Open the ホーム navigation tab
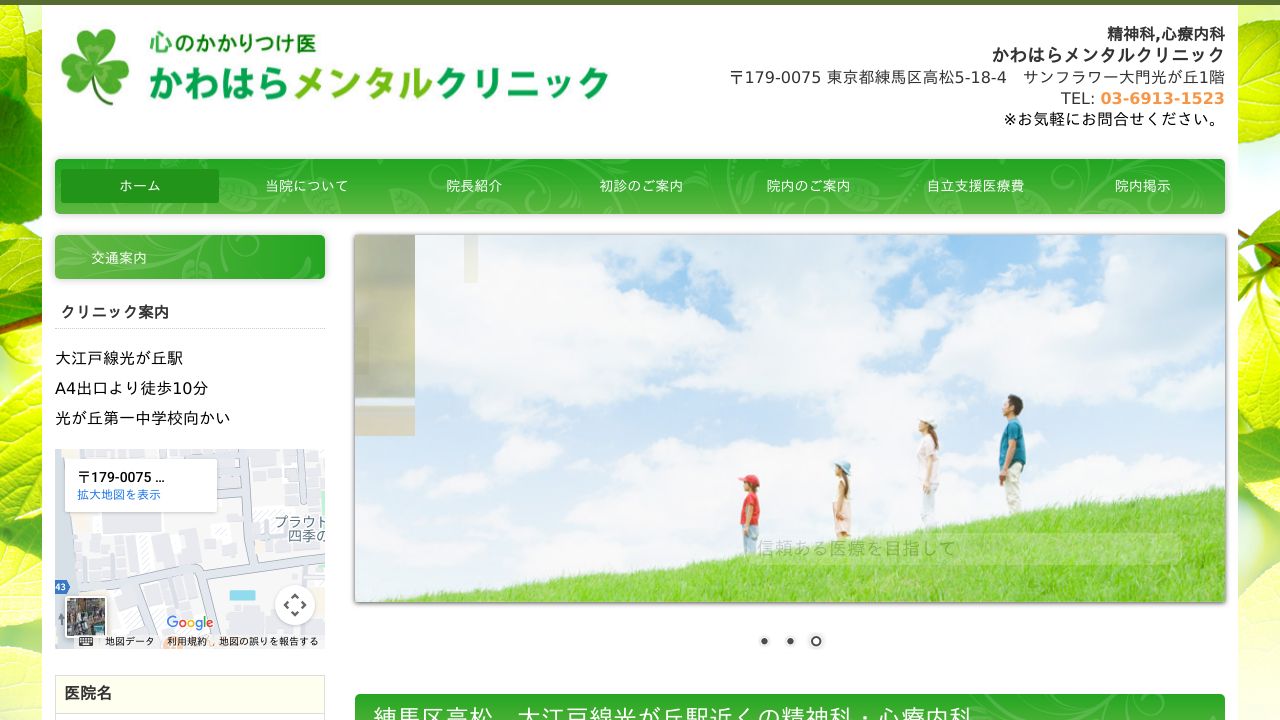Image resolution: width=1280 pixels, height=720 pixels. pyautogui.click(x=140, y=186)
